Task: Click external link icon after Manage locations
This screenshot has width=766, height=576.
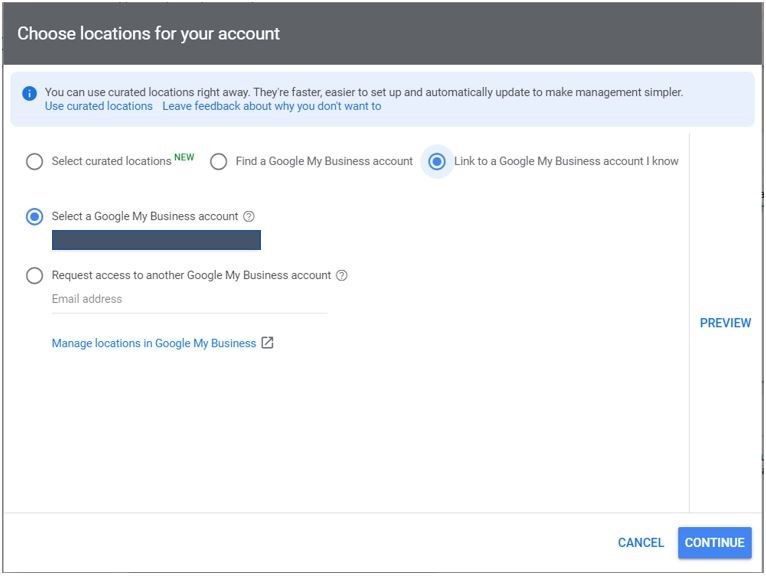Action: [x=267, y=343]
